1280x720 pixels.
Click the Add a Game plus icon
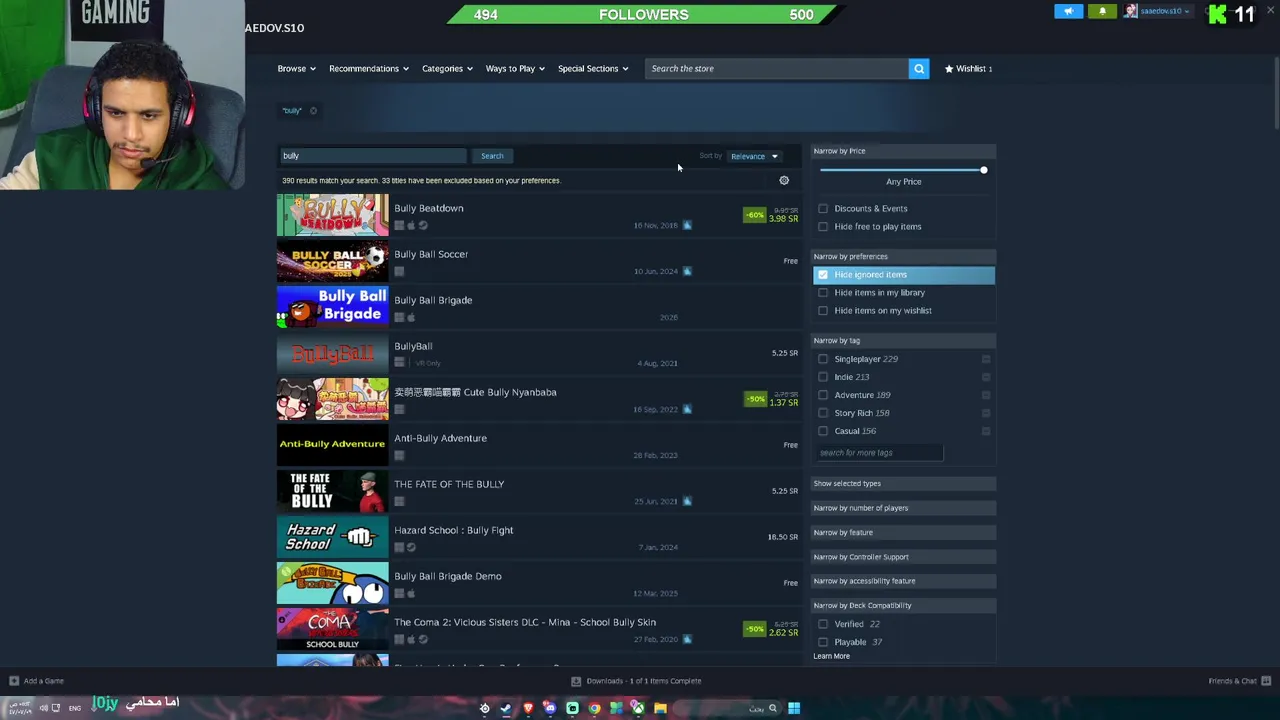(13, 681)
